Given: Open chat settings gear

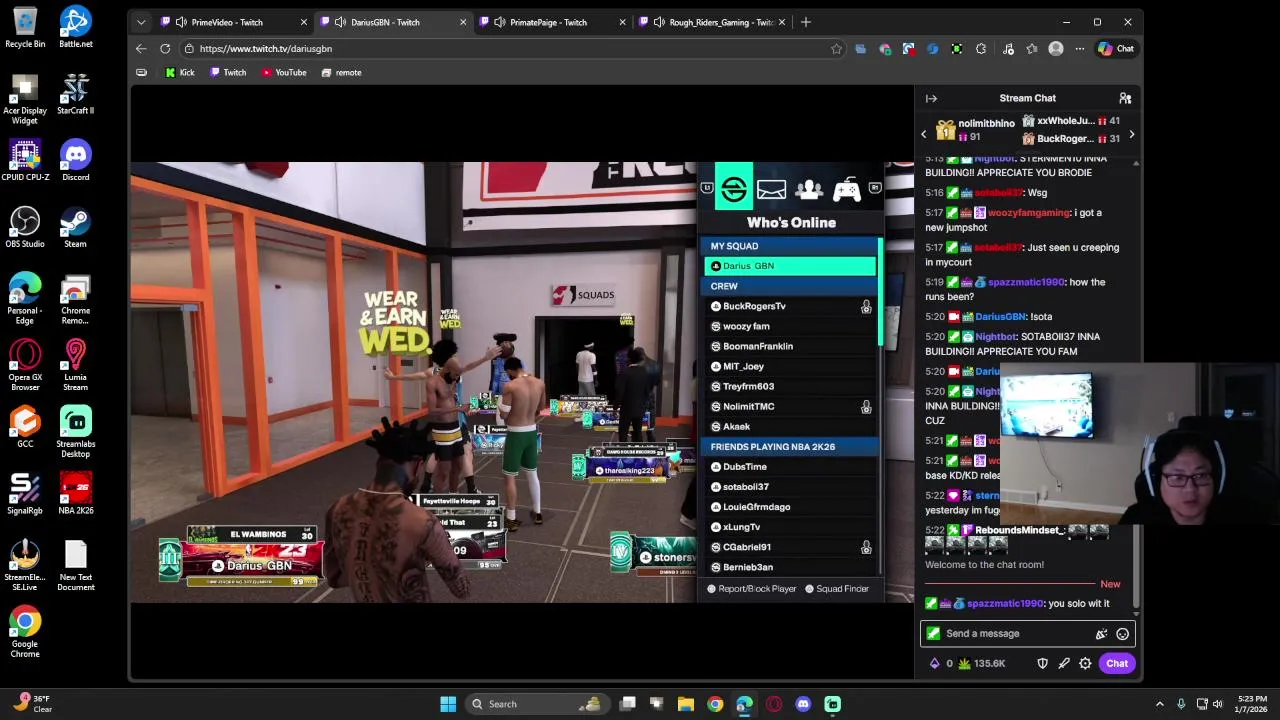Looking at the screenshot, I should (1085, 663).
